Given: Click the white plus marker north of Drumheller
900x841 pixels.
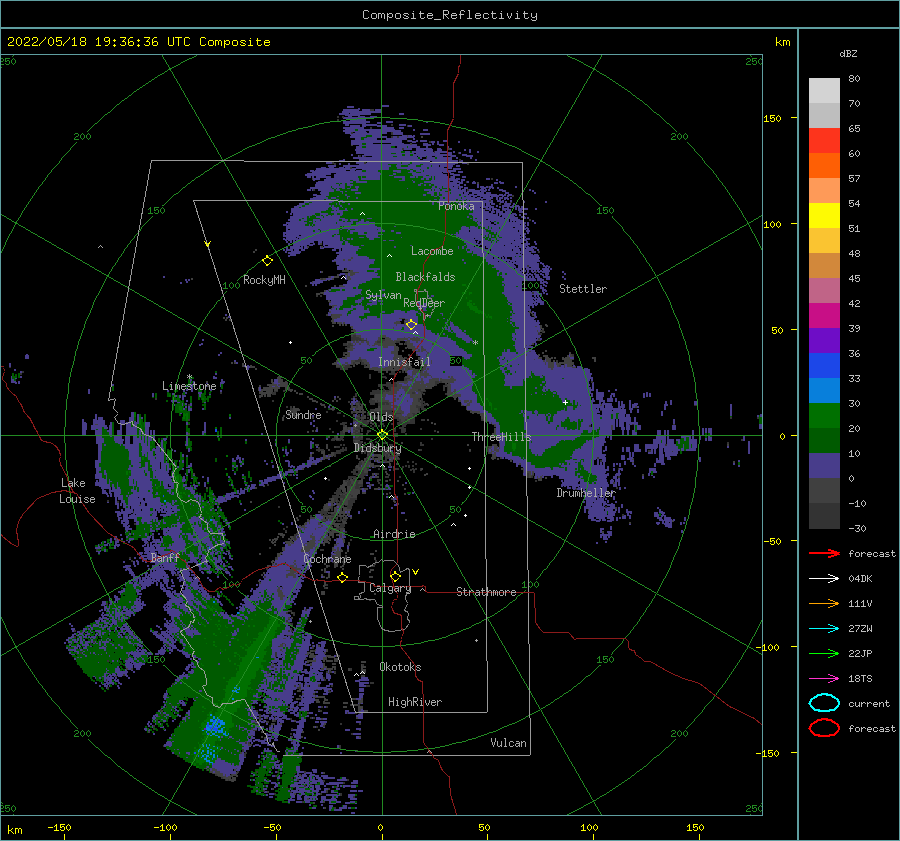Looking at the screenshot, I should coord(565,402).
